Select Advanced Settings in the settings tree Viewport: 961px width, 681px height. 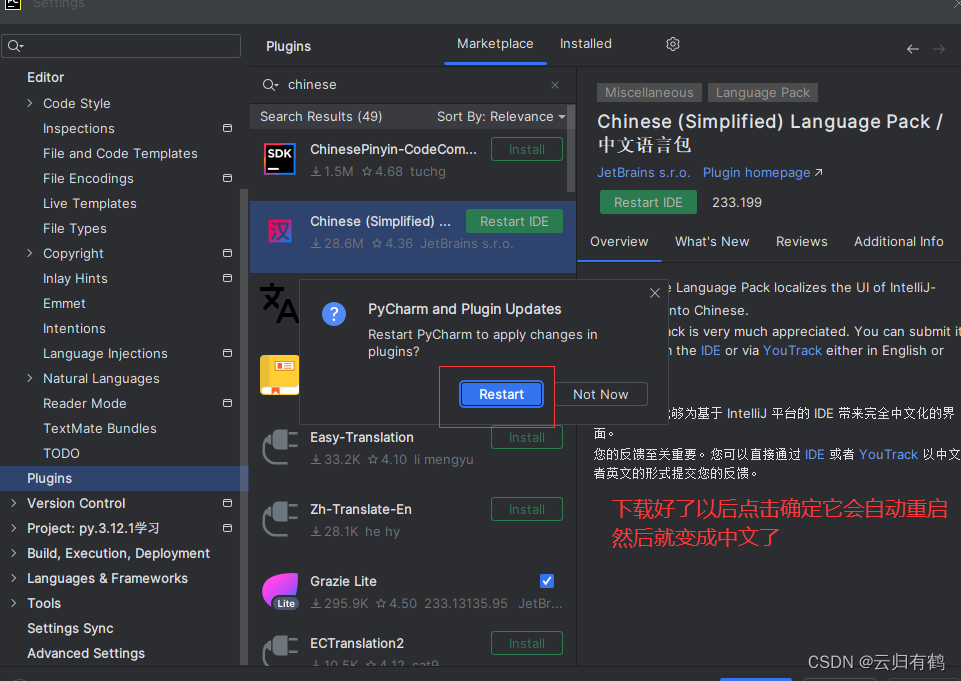(86, 653)
